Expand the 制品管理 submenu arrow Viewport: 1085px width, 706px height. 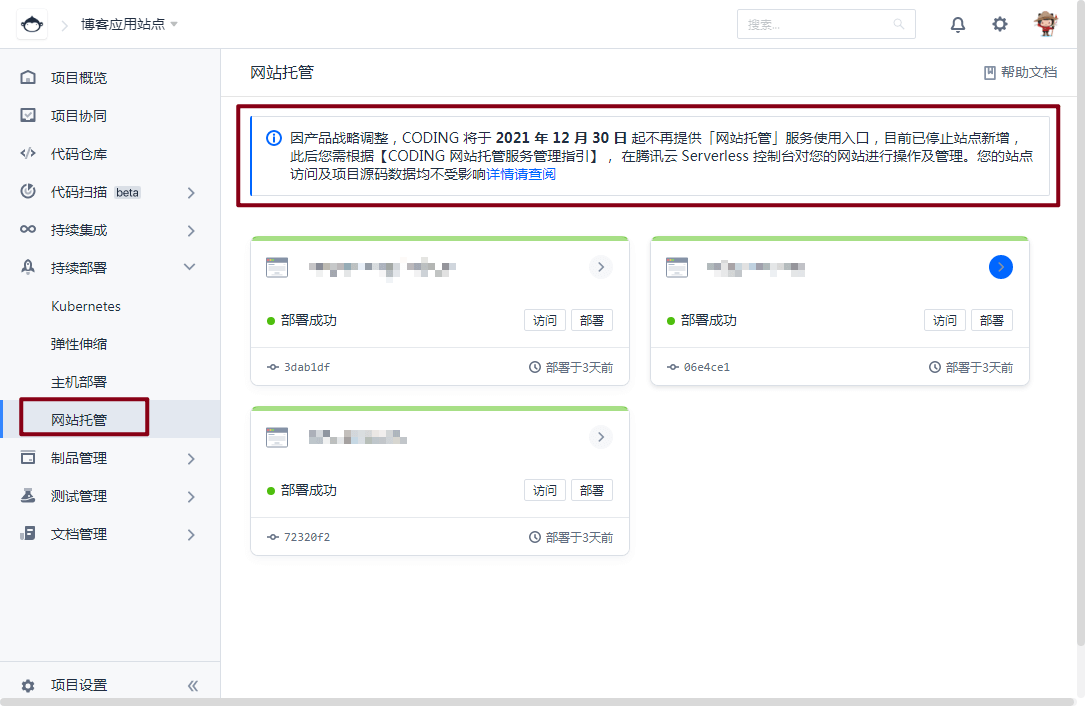(191, 459)
